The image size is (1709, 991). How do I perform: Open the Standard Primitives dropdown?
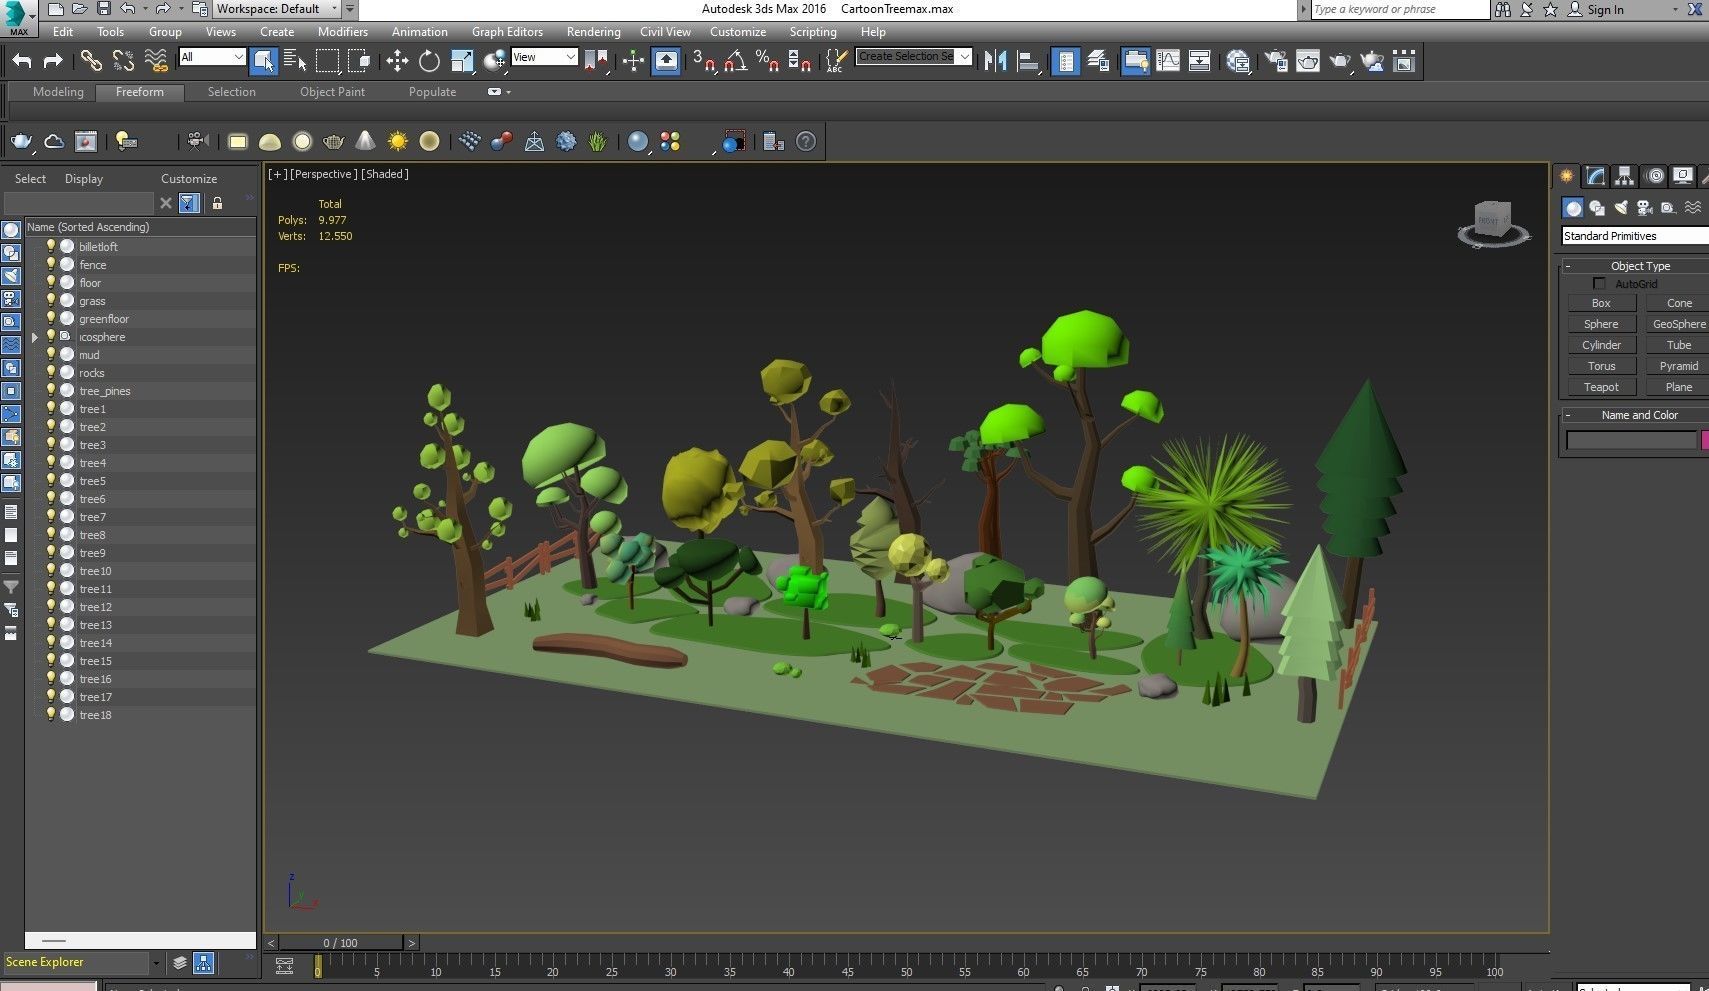pos(1635,236)
